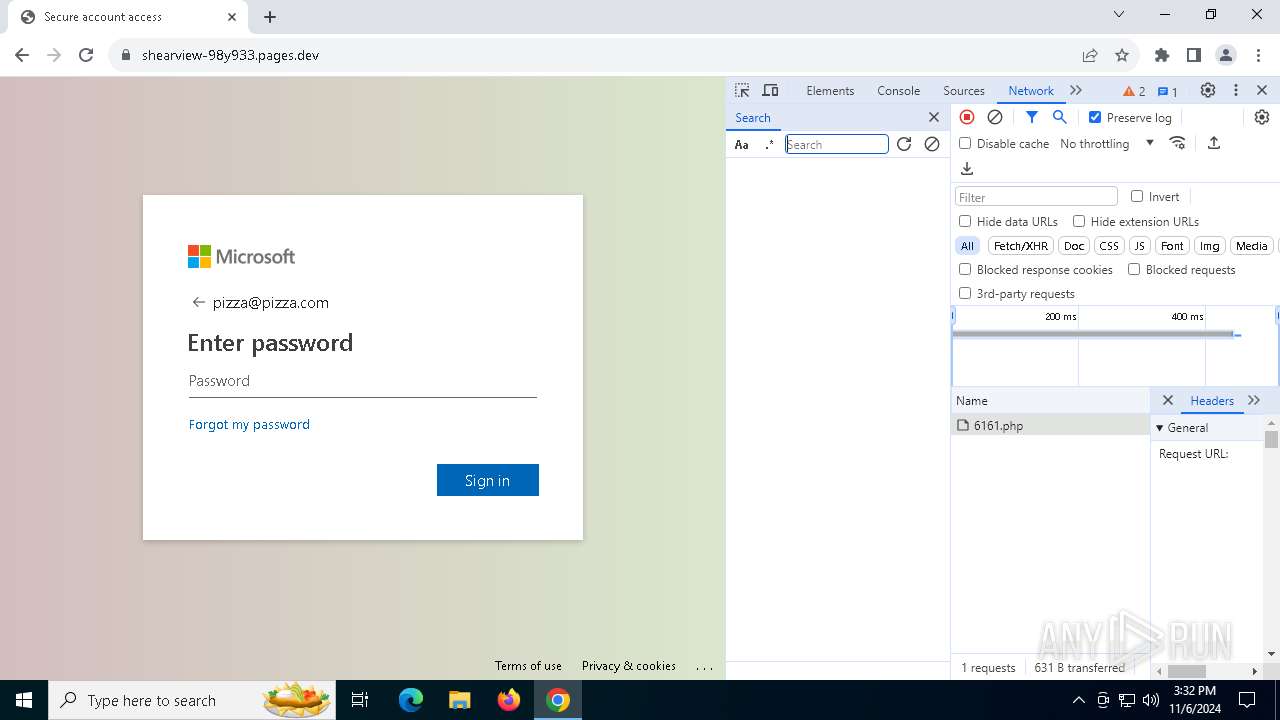The width and height of the screenshot is (1280, 720).
Task: Filter requests by JS
Action: [x=1139, y=245]
